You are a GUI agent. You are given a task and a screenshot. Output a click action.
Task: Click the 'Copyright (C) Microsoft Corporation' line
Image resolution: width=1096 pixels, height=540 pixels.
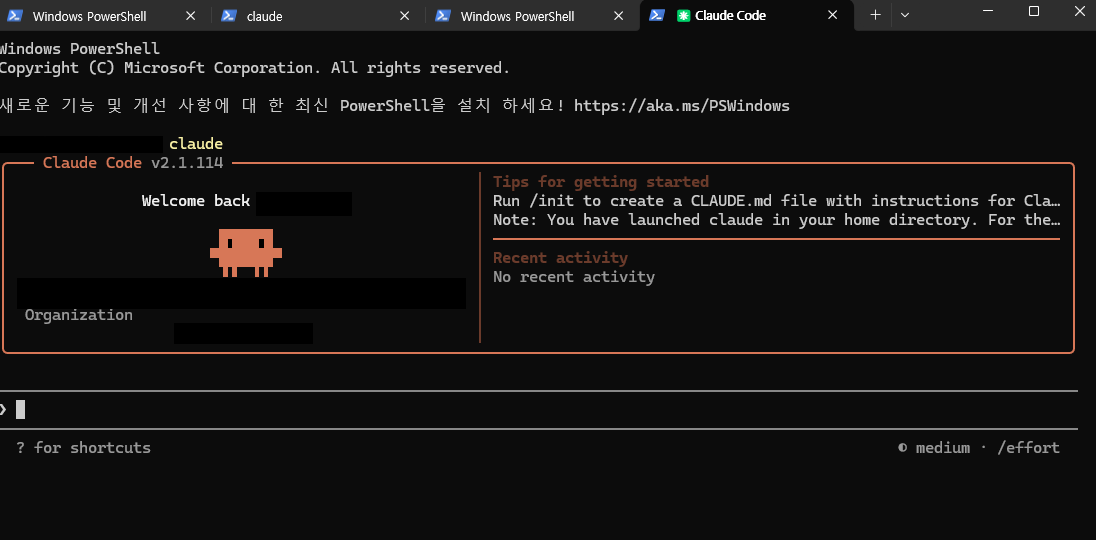254,68
